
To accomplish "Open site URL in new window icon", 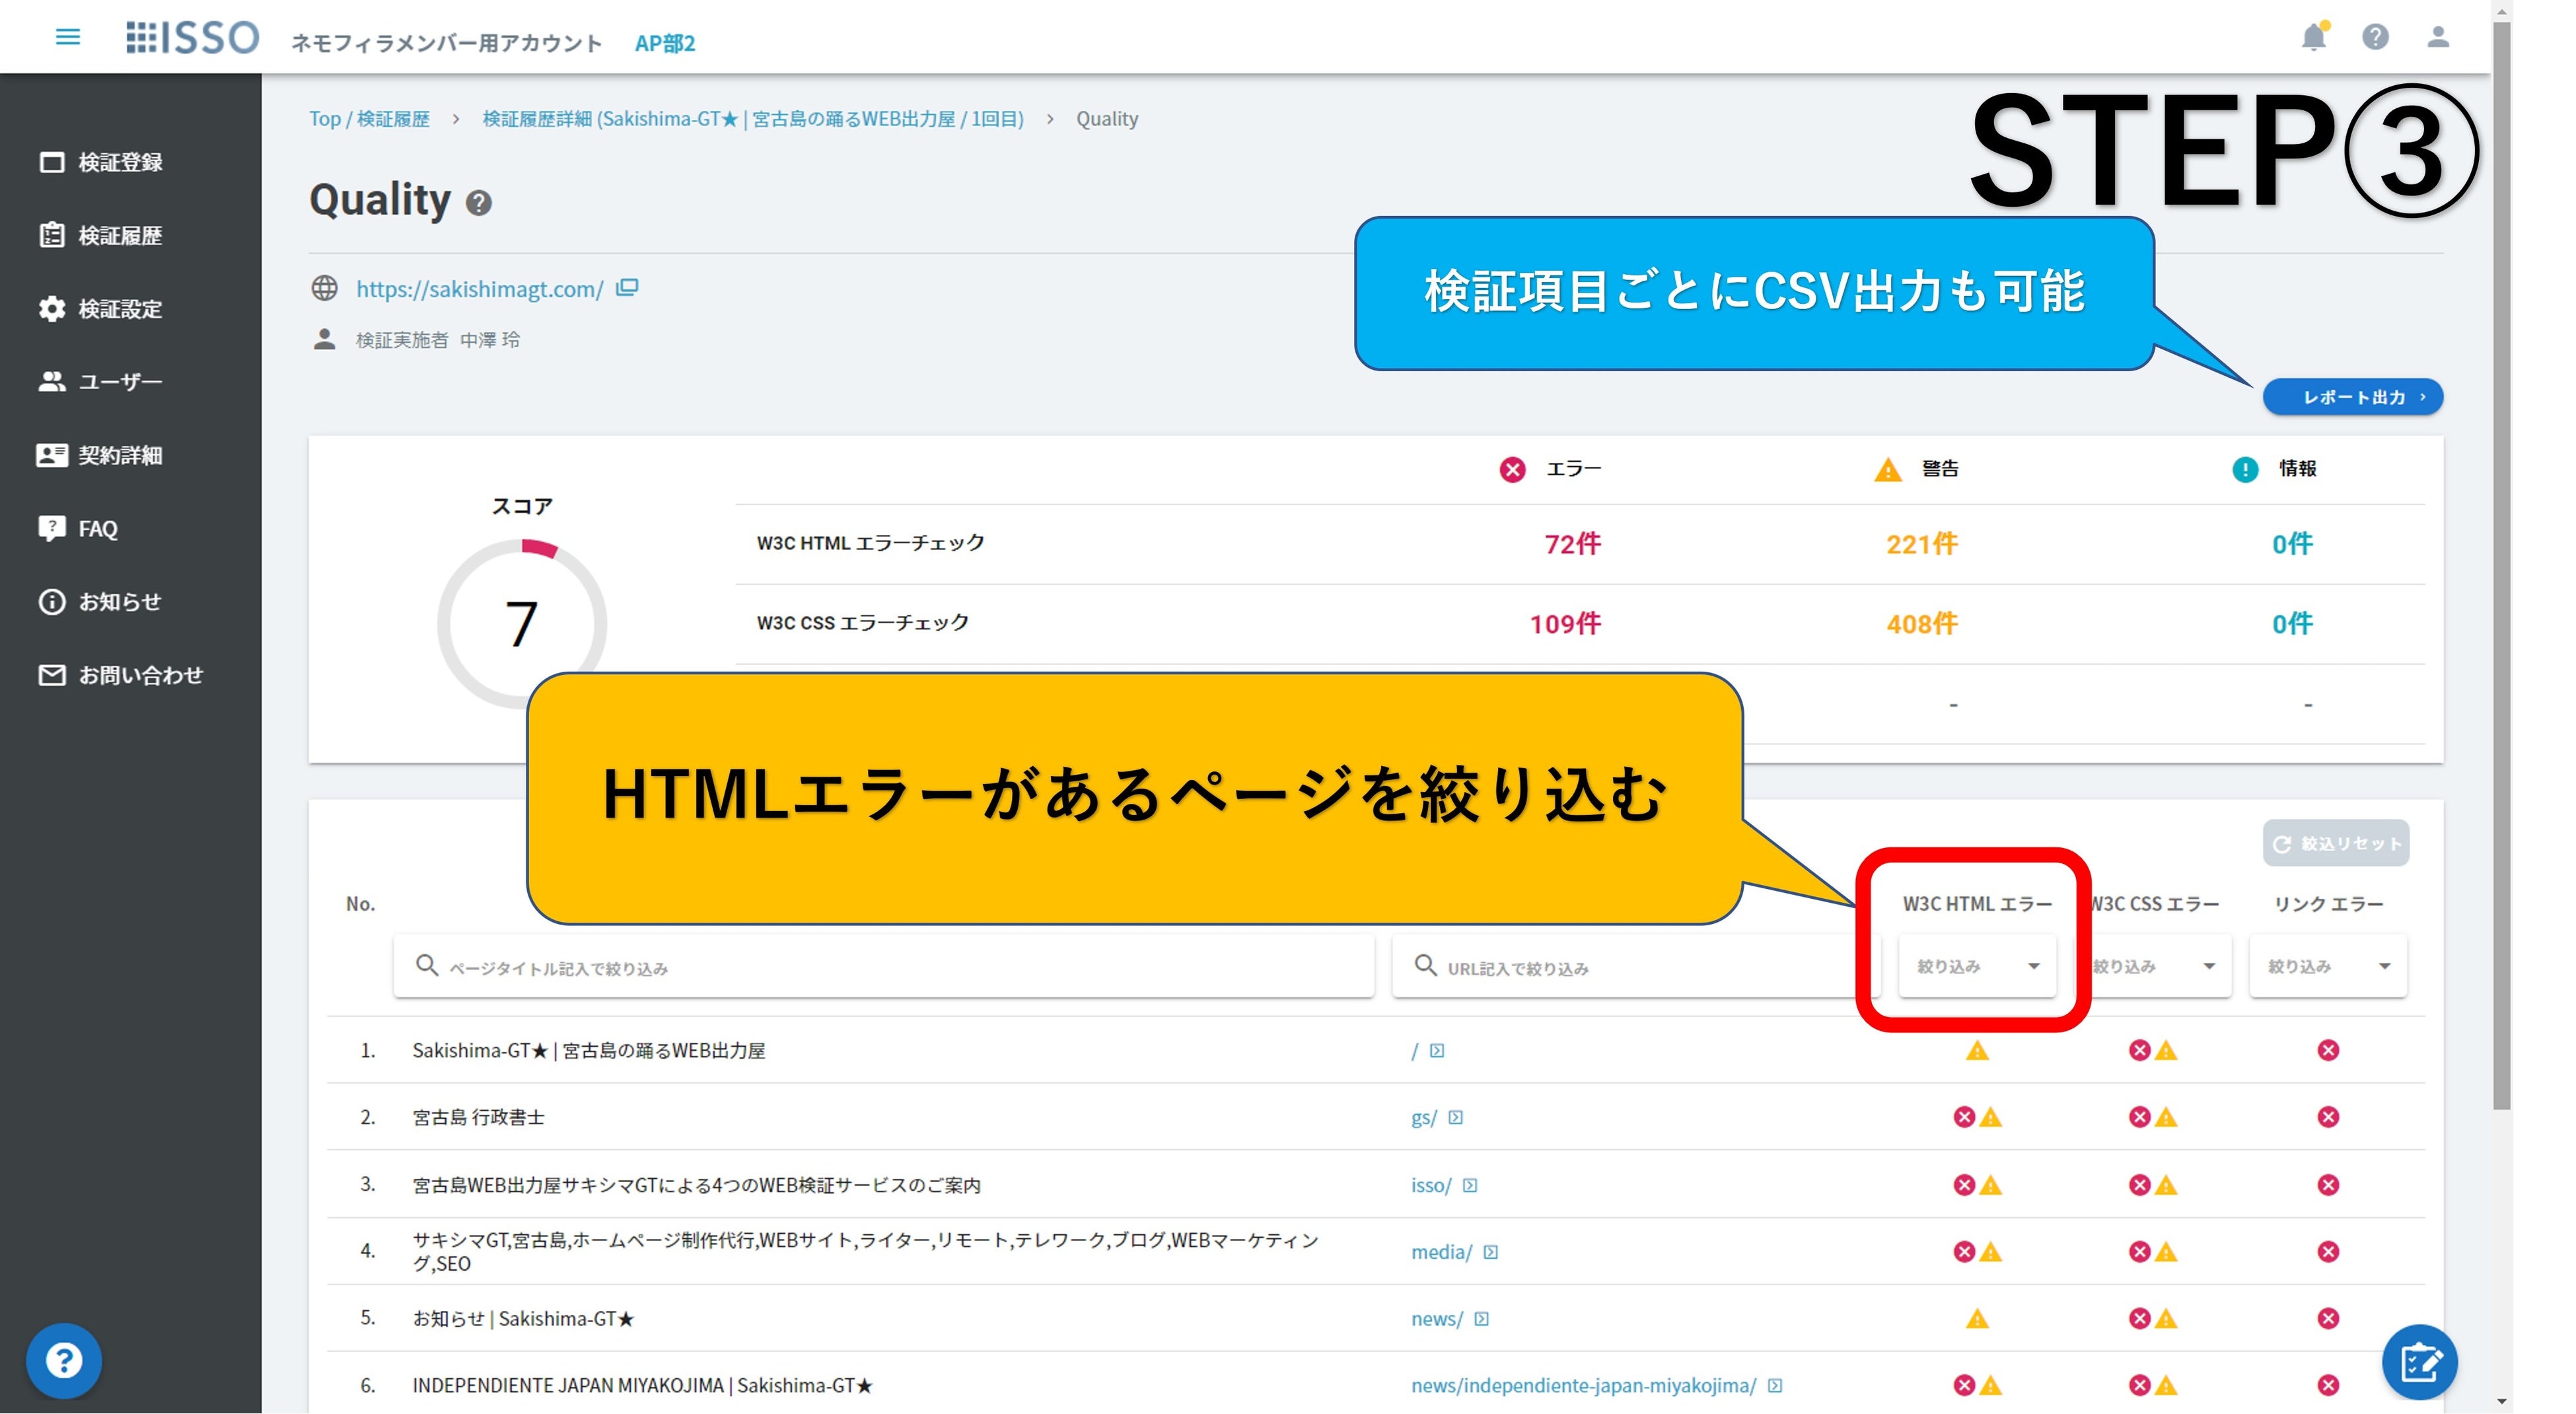I will [627, 288].
